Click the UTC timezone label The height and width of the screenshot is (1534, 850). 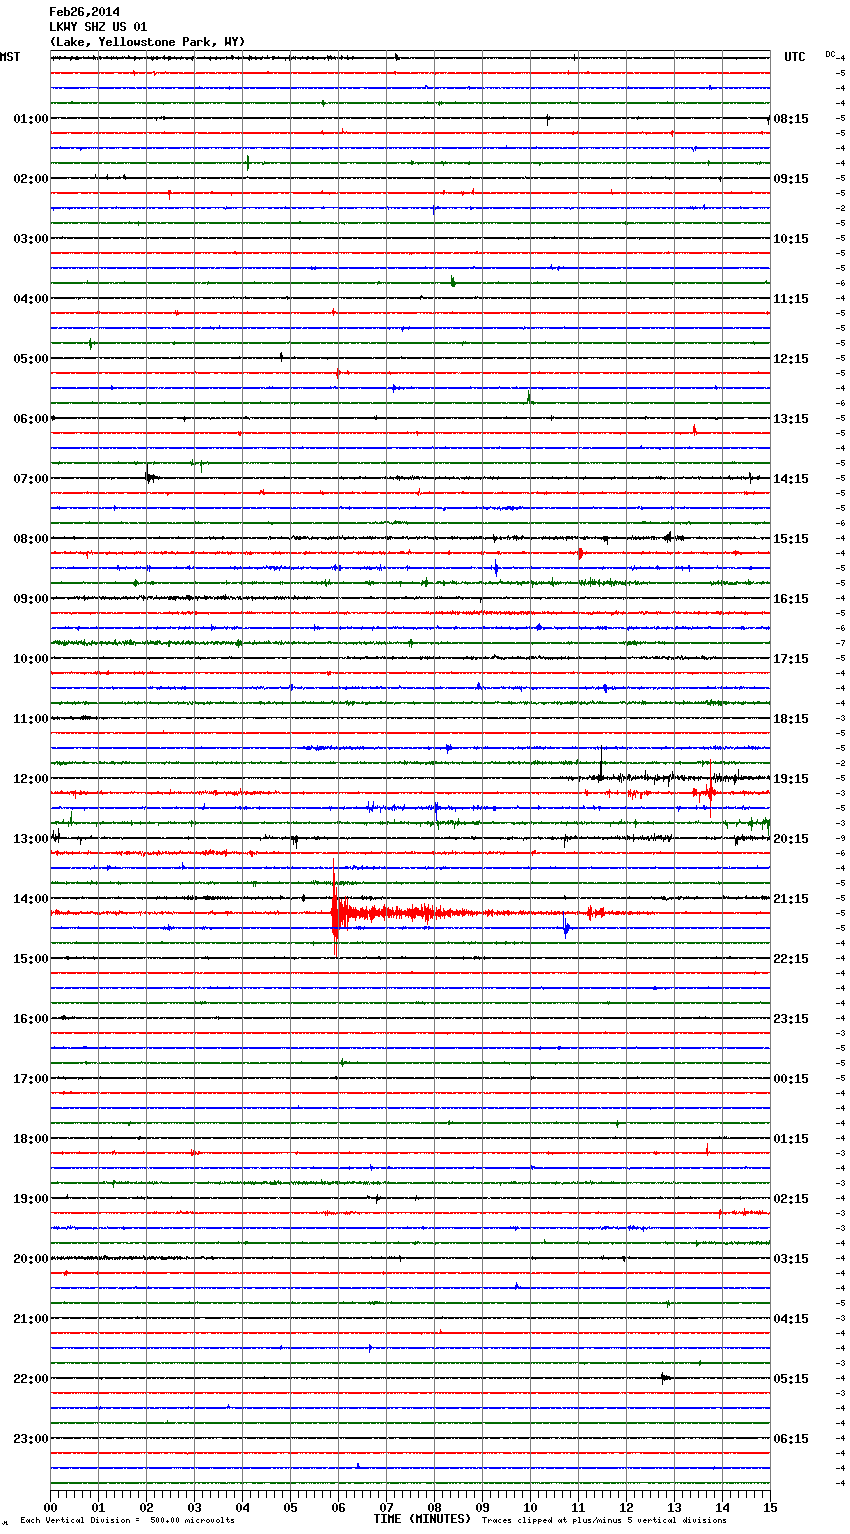[x=795, y=57]
